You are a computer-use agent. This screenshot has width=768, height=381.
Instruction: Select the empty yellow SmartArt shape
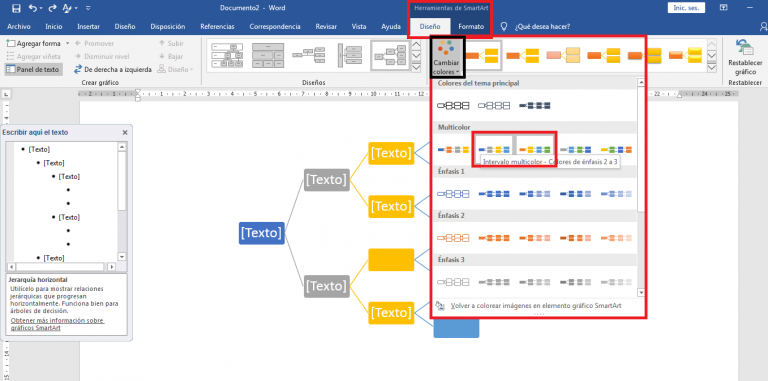(391, 260)
